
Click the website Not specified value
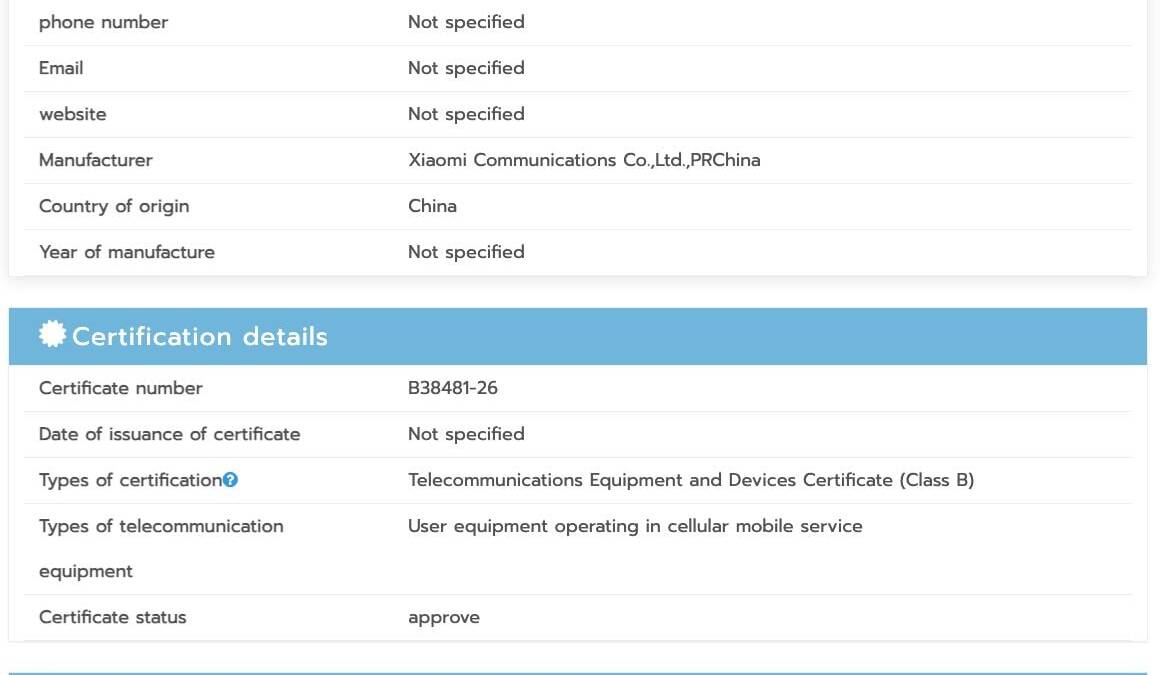[x=466, y=114]
